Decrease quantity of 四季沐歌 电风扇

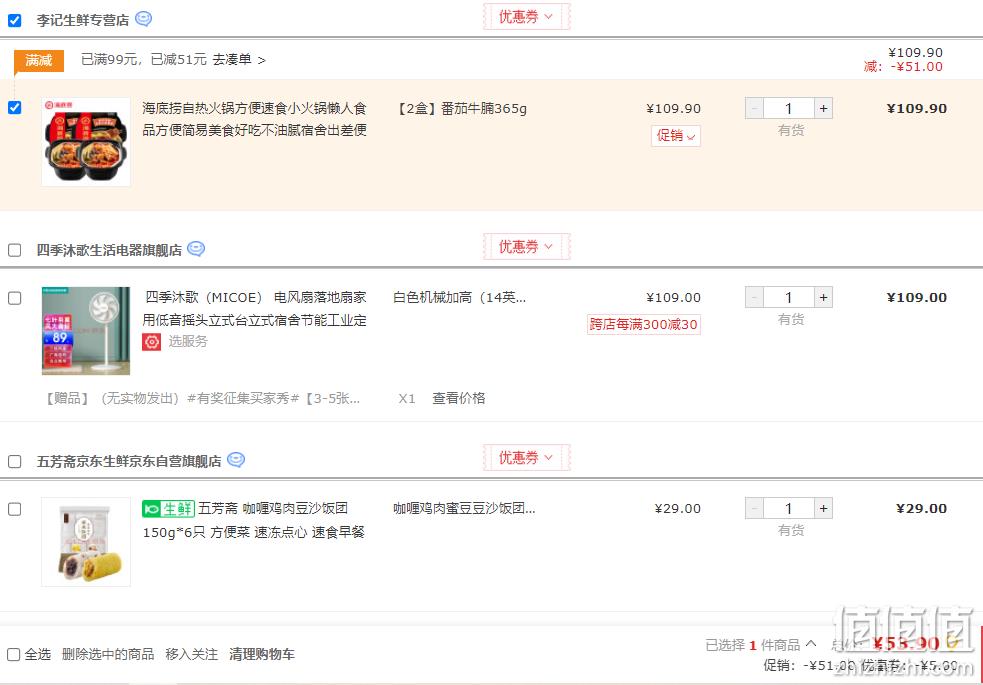754,297
